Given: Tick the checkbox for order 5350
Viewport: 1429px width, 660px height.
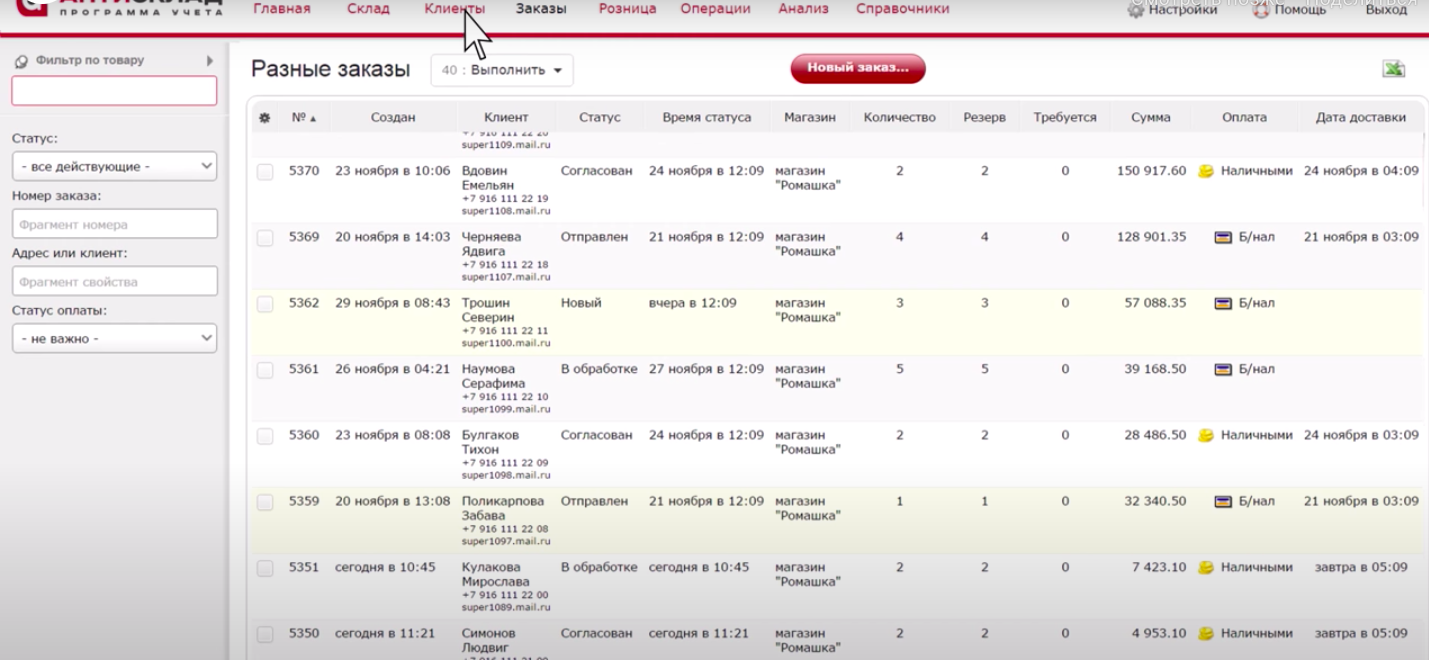Looking at the screenshot, I should 265,634.
